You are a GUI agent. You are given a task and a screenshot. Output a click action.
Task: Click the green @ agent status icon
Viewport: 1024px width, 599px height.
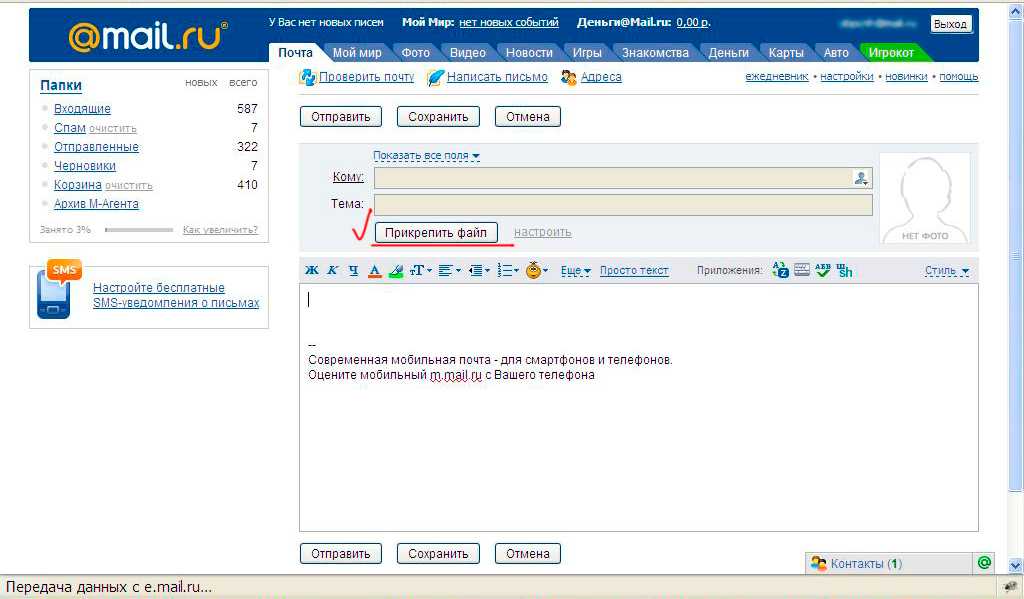[984, 562]
